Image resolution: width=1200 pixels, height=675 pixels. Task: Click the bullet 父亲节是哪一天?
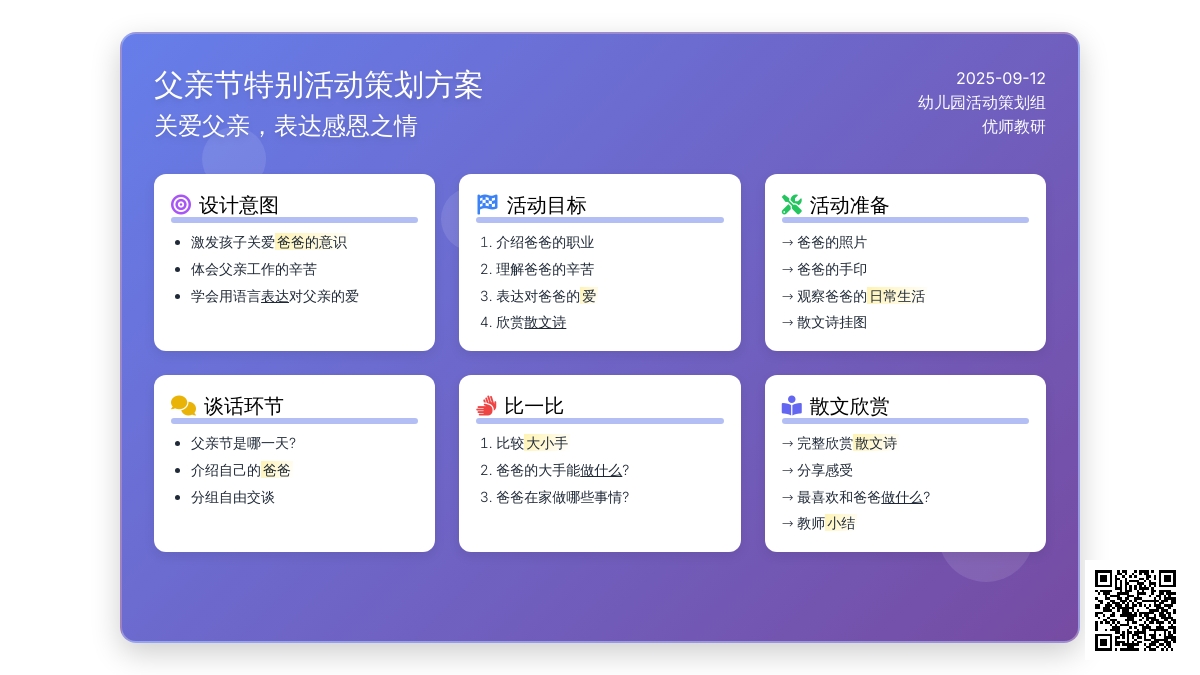pos(243,443)
